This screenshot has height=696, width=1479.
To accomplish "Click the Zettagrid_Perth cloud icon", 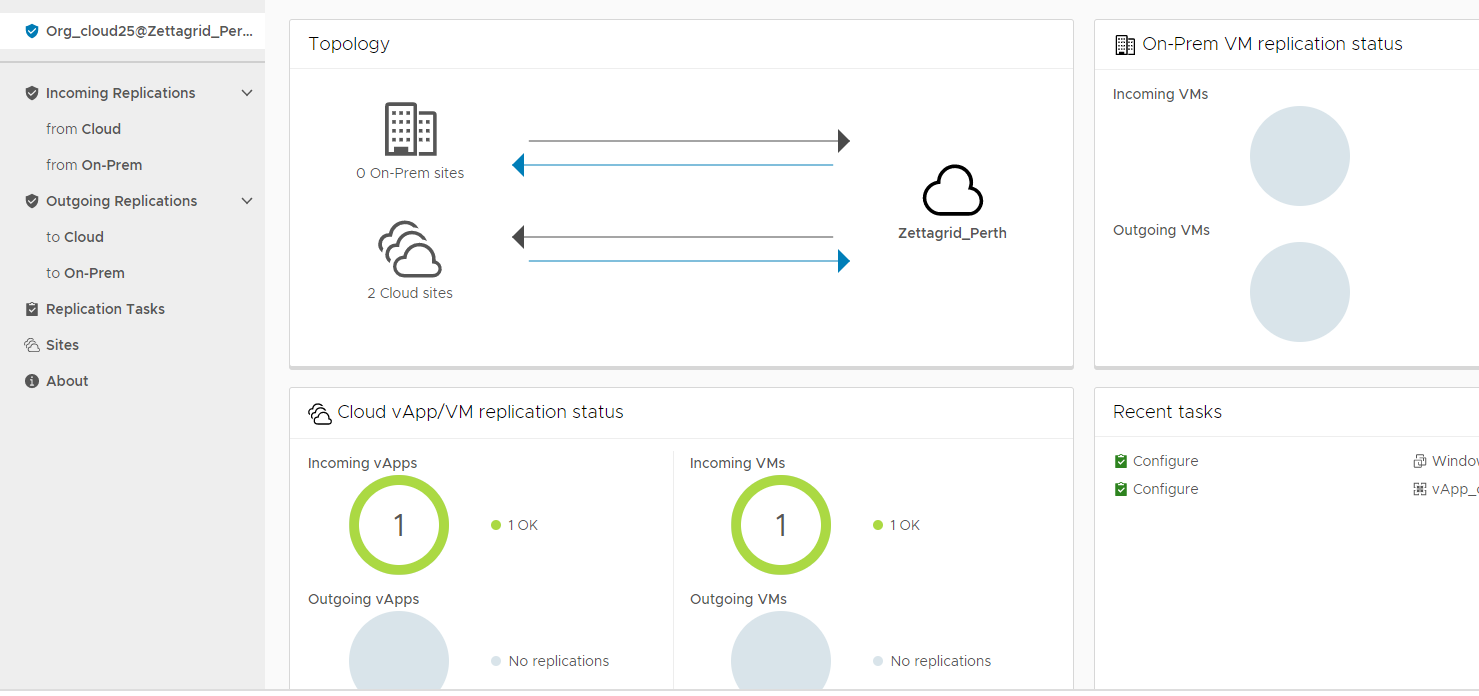I will click(952, 190).
